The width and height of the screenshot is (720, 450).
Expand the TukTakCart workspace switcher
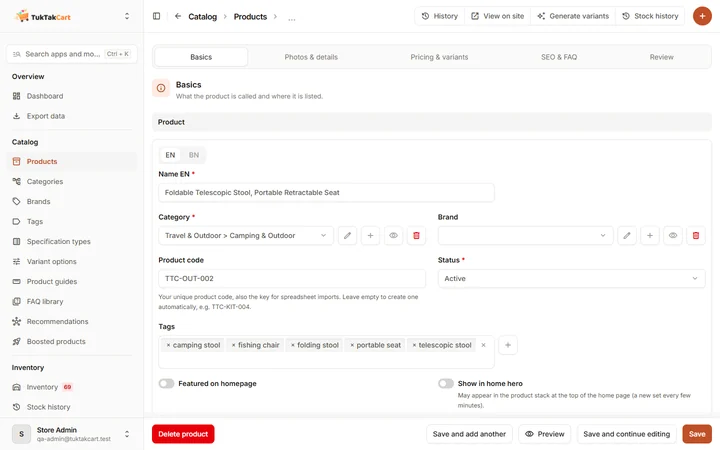[127, 17]
